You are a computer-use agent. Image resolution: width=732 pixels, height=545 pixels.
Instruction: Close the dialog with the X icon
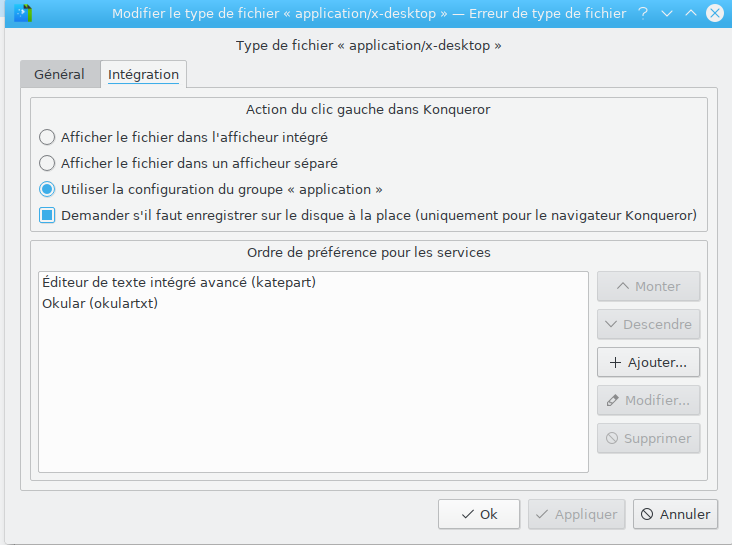(714, 13)
